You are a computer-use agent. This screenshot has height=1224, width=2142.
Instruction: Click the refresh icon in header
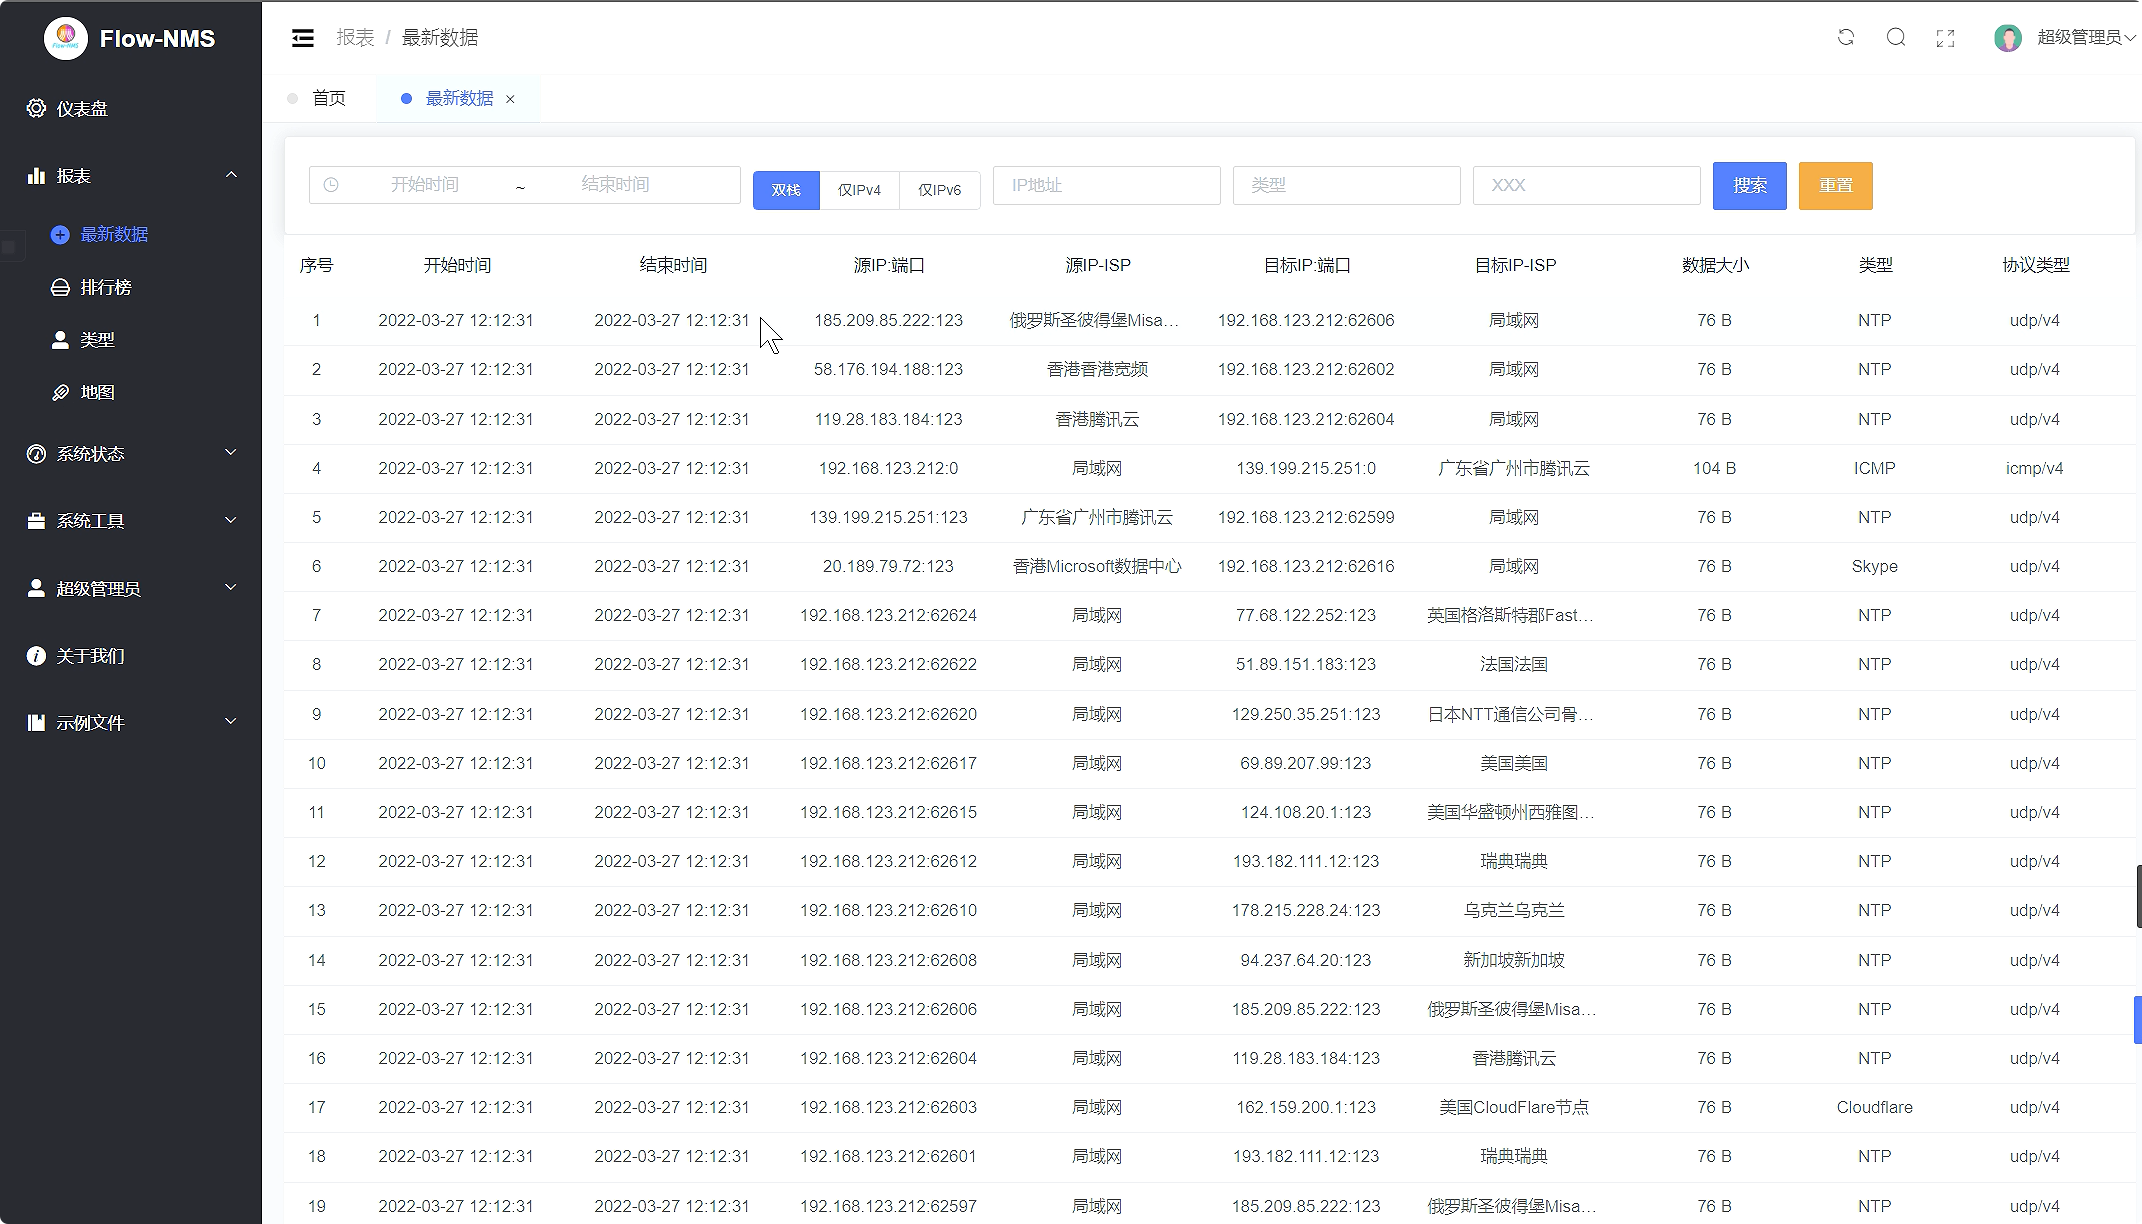tap(1846, 38)
